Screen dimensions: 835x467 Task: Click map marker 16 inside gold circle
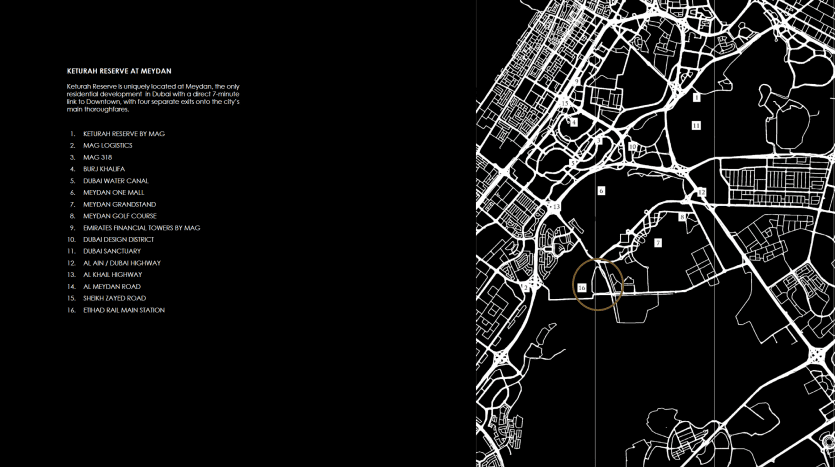coord(582,288)
